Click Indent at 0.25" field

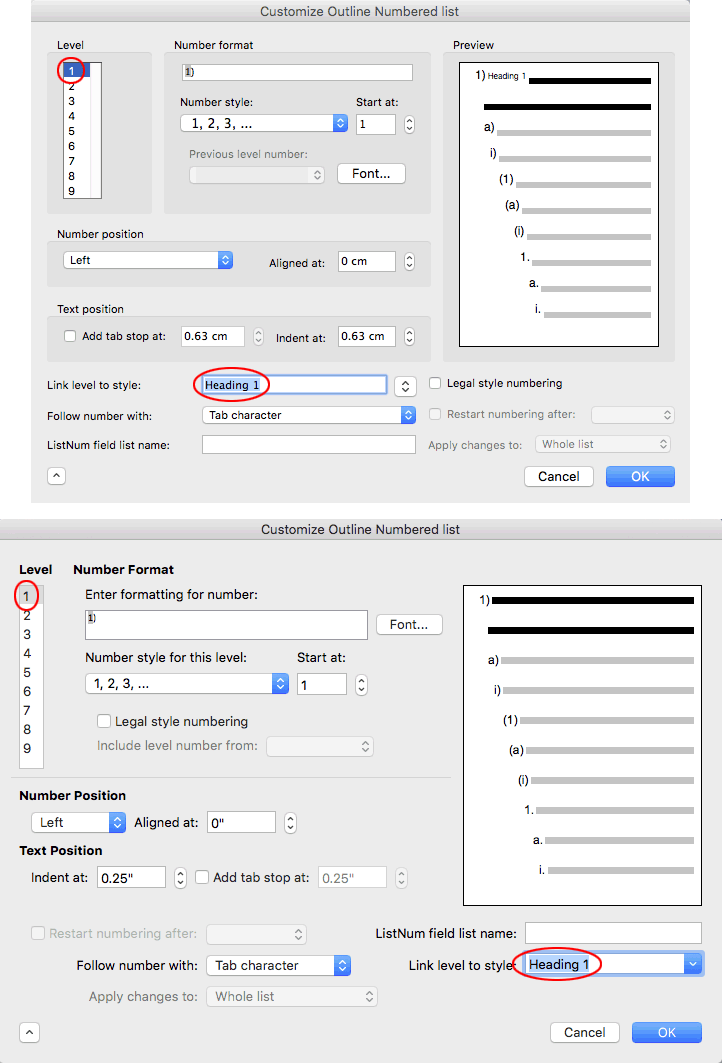point(132,877)
